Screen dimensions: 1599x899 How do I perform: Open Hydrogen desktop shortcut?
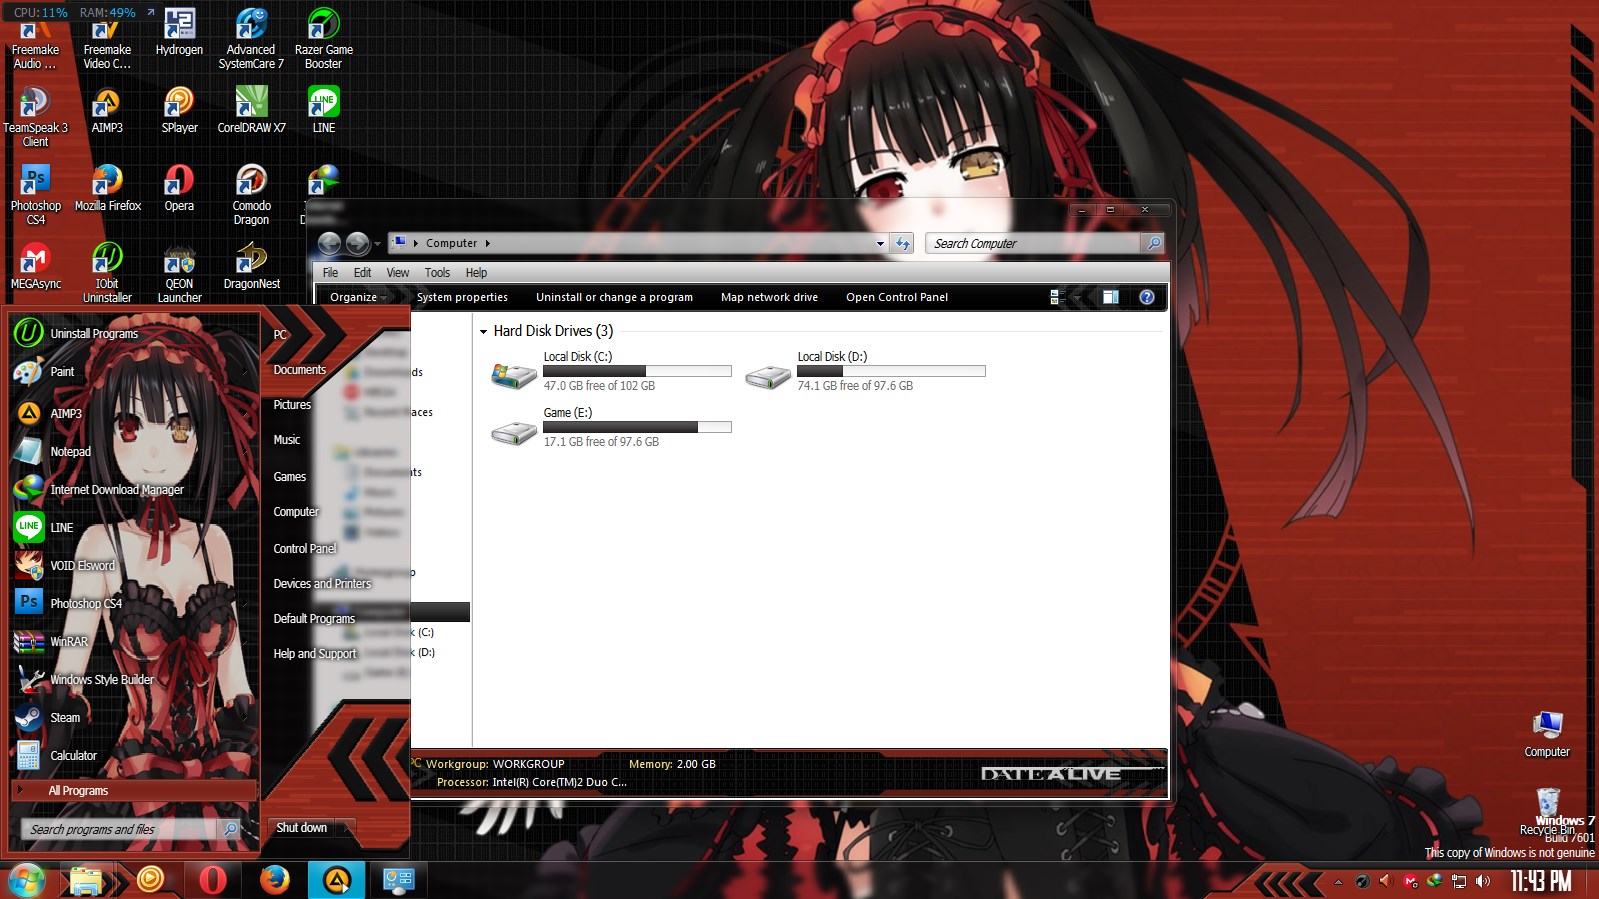(x=179, y=32)
